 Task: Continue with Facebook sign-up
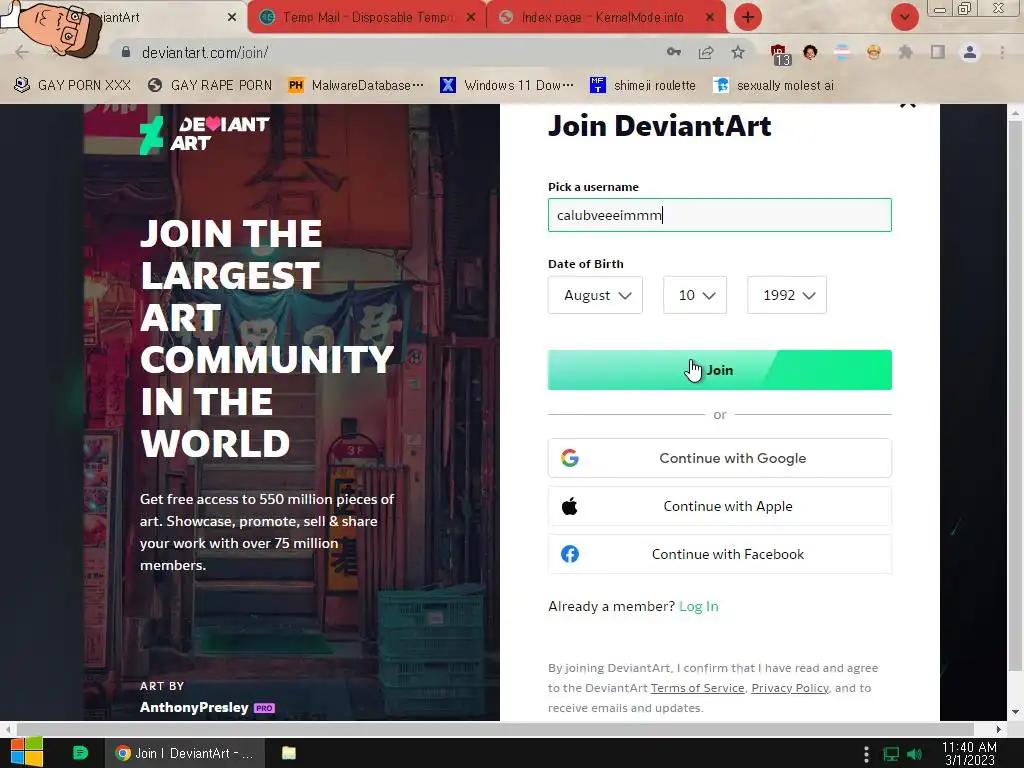tap(720, 554)
